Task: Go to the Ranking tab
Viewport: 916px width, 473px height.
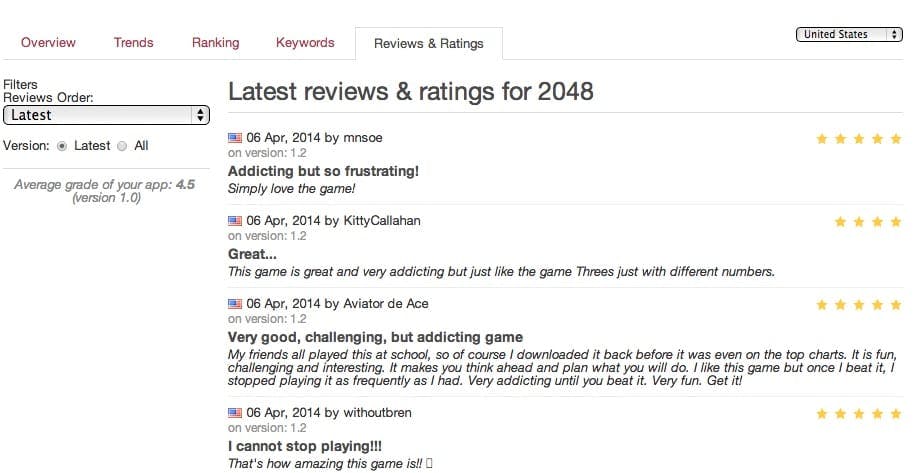Action: 215,43
